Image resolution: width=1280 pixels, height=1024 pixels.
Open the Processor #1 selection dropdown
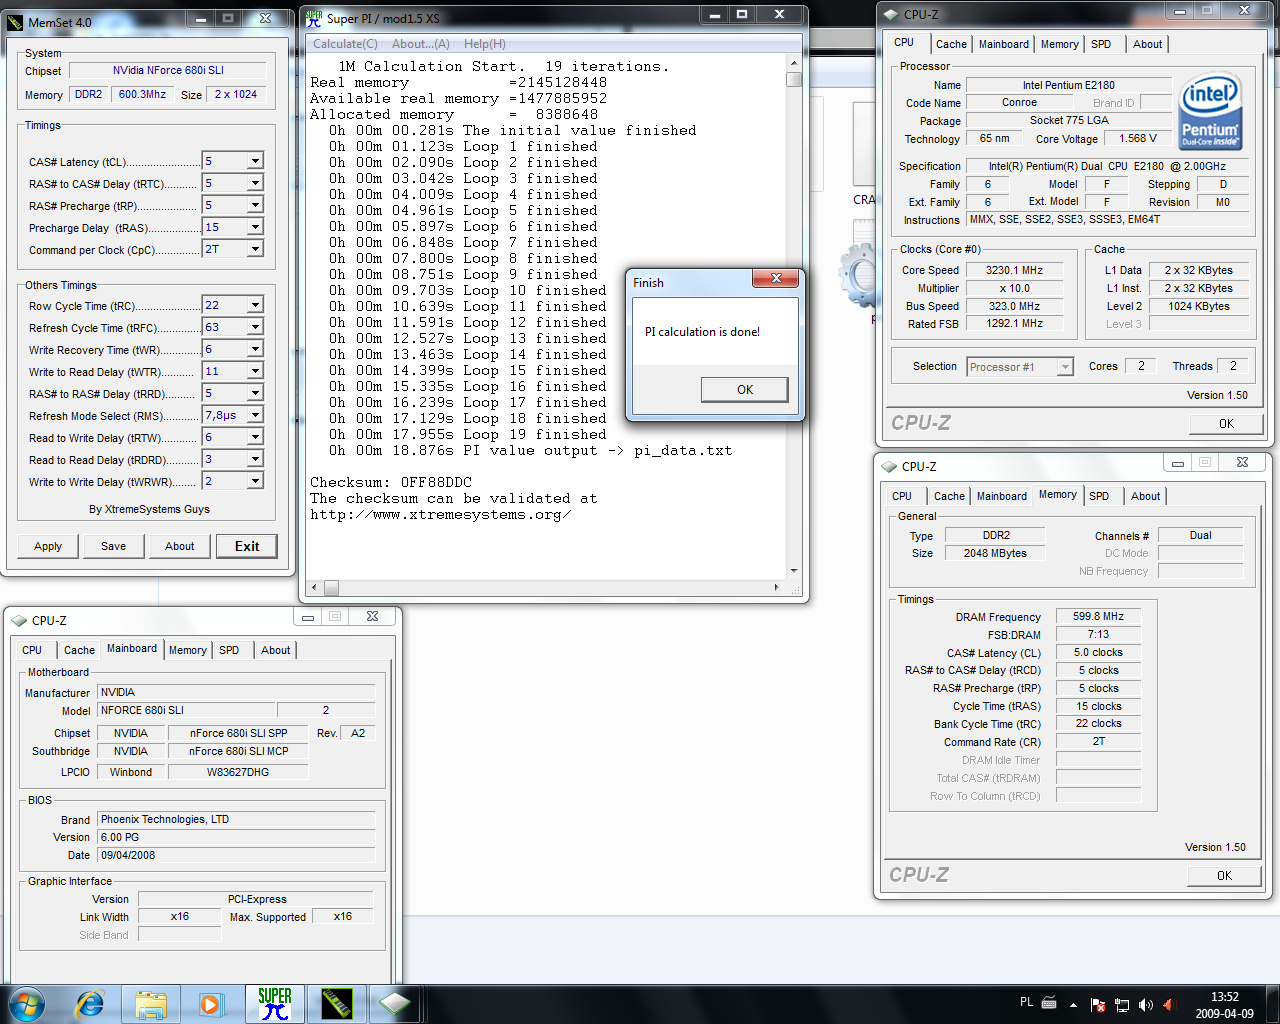coord(1065,367)
